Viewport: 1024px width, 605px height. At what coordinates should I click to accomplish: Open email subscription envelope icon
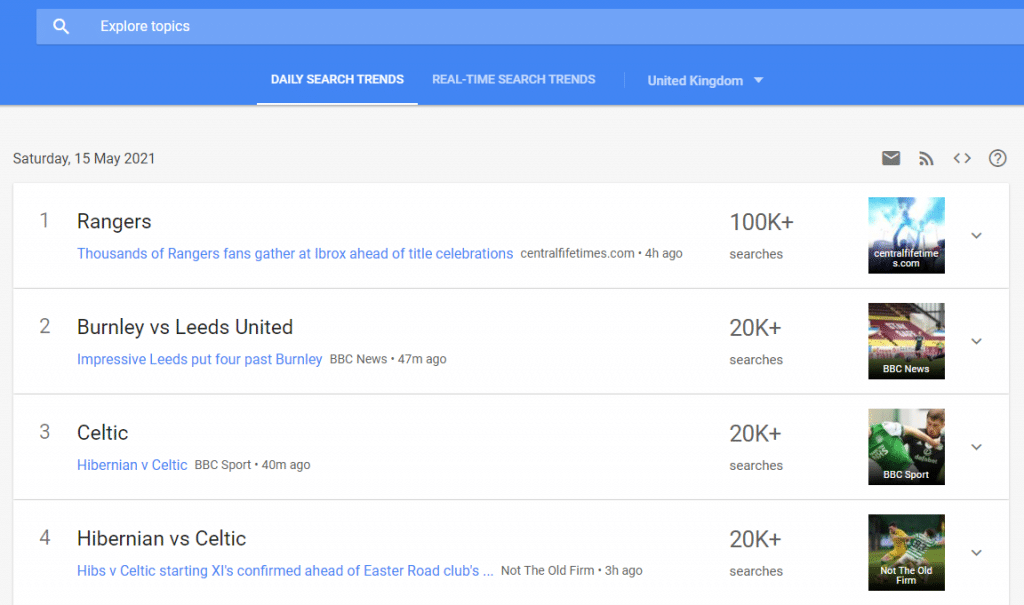tap(891, 158)
